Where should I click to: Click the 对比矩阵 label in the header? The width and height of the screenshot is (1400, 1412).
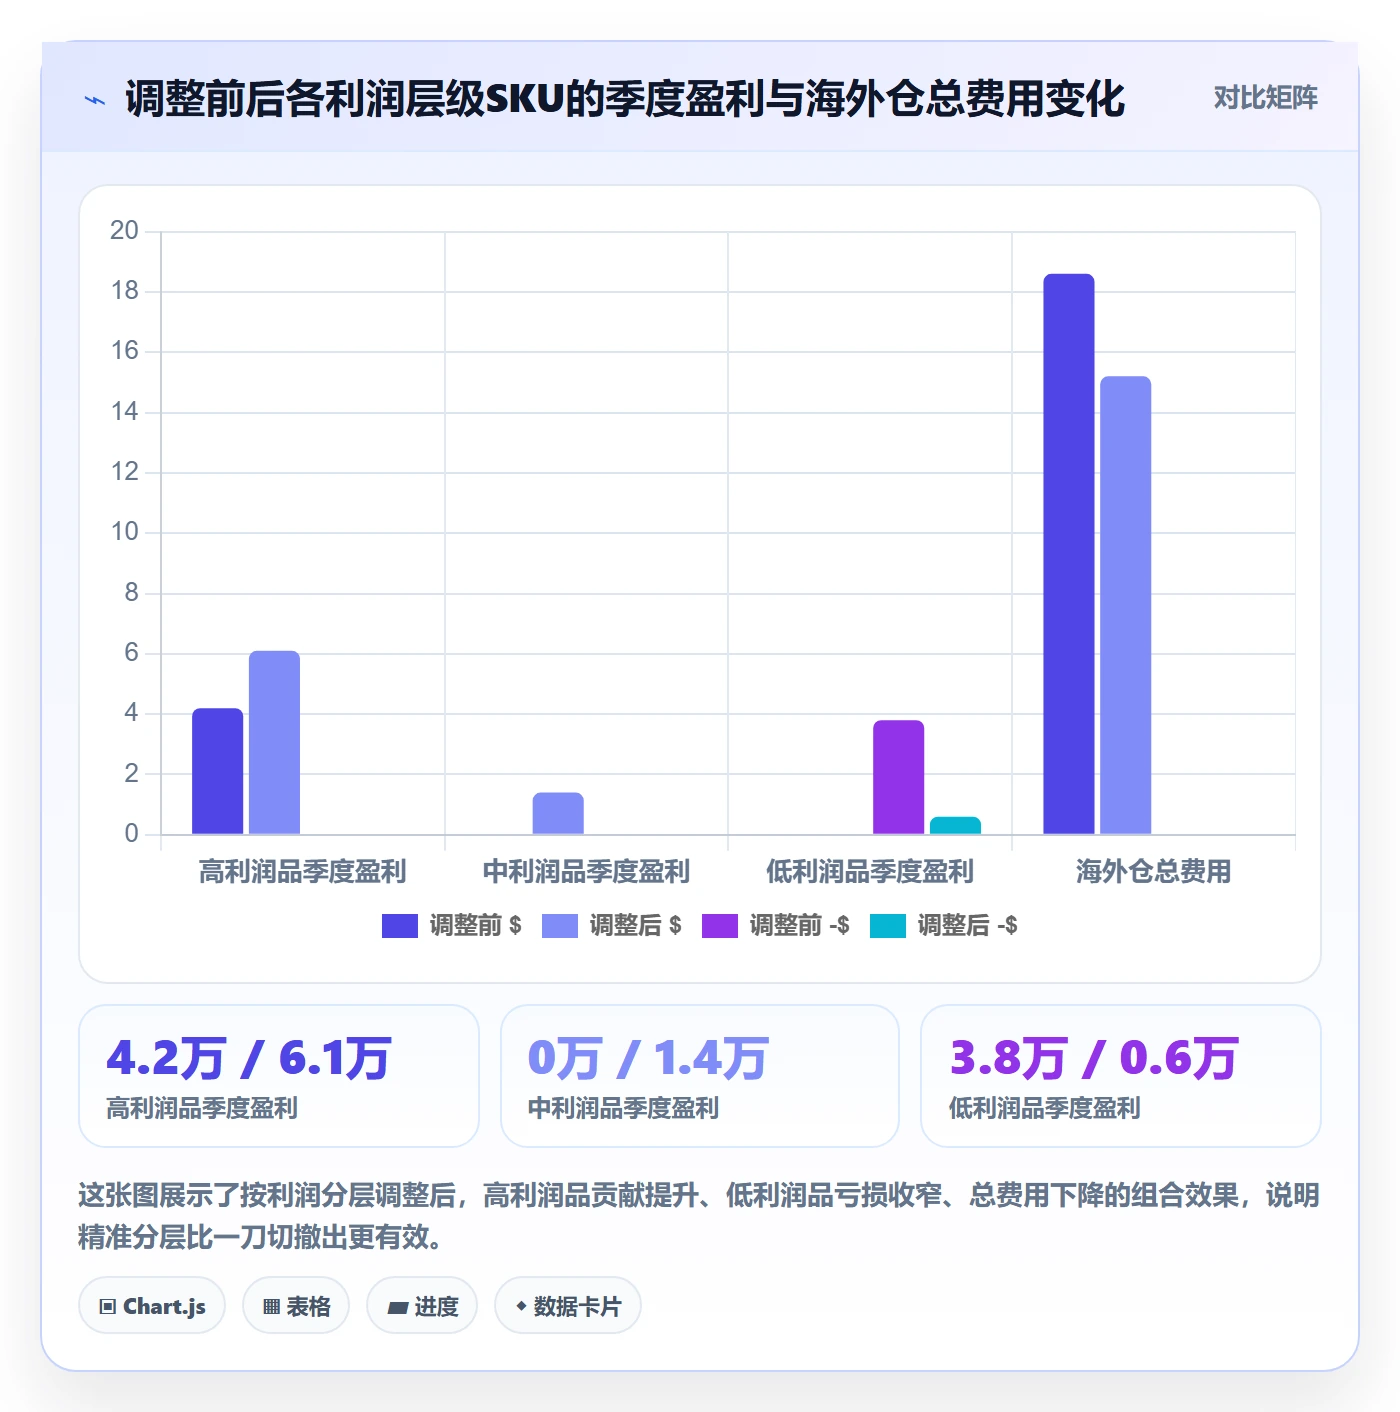point(1265,98)
